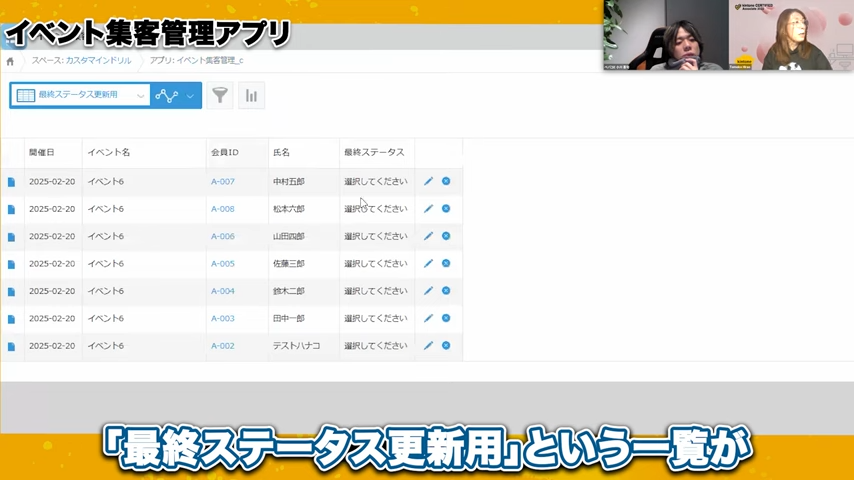Open the space link カスタマインドリル
The width and height of the screenshot is (854, 480).
coord(98,60)
